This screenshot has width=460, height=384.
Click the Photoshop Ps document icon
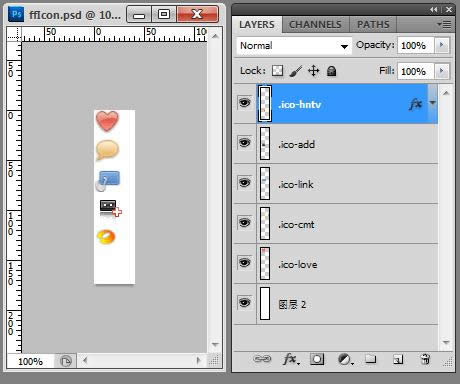click(x=16, y=14)
